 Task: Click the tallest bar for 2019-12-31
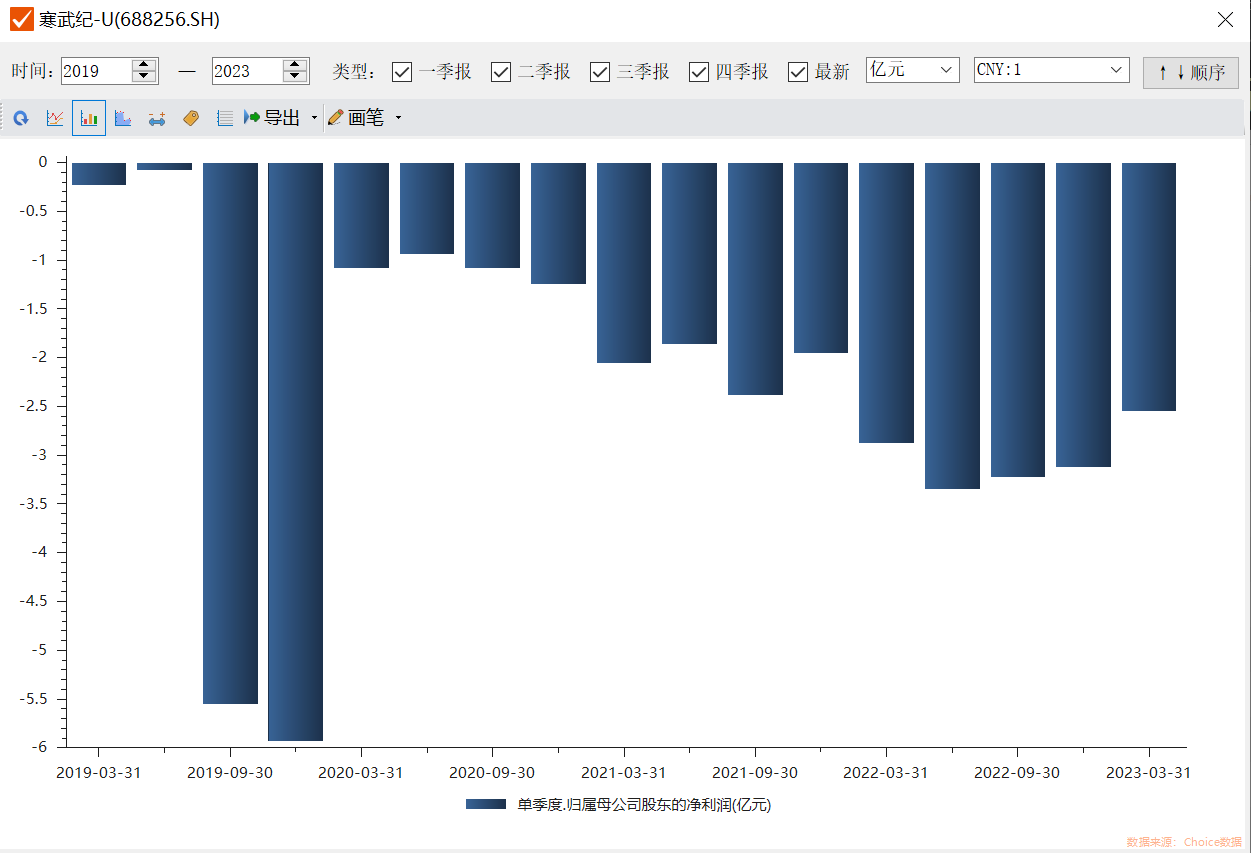pyautogui.click(x=296, y=451)
